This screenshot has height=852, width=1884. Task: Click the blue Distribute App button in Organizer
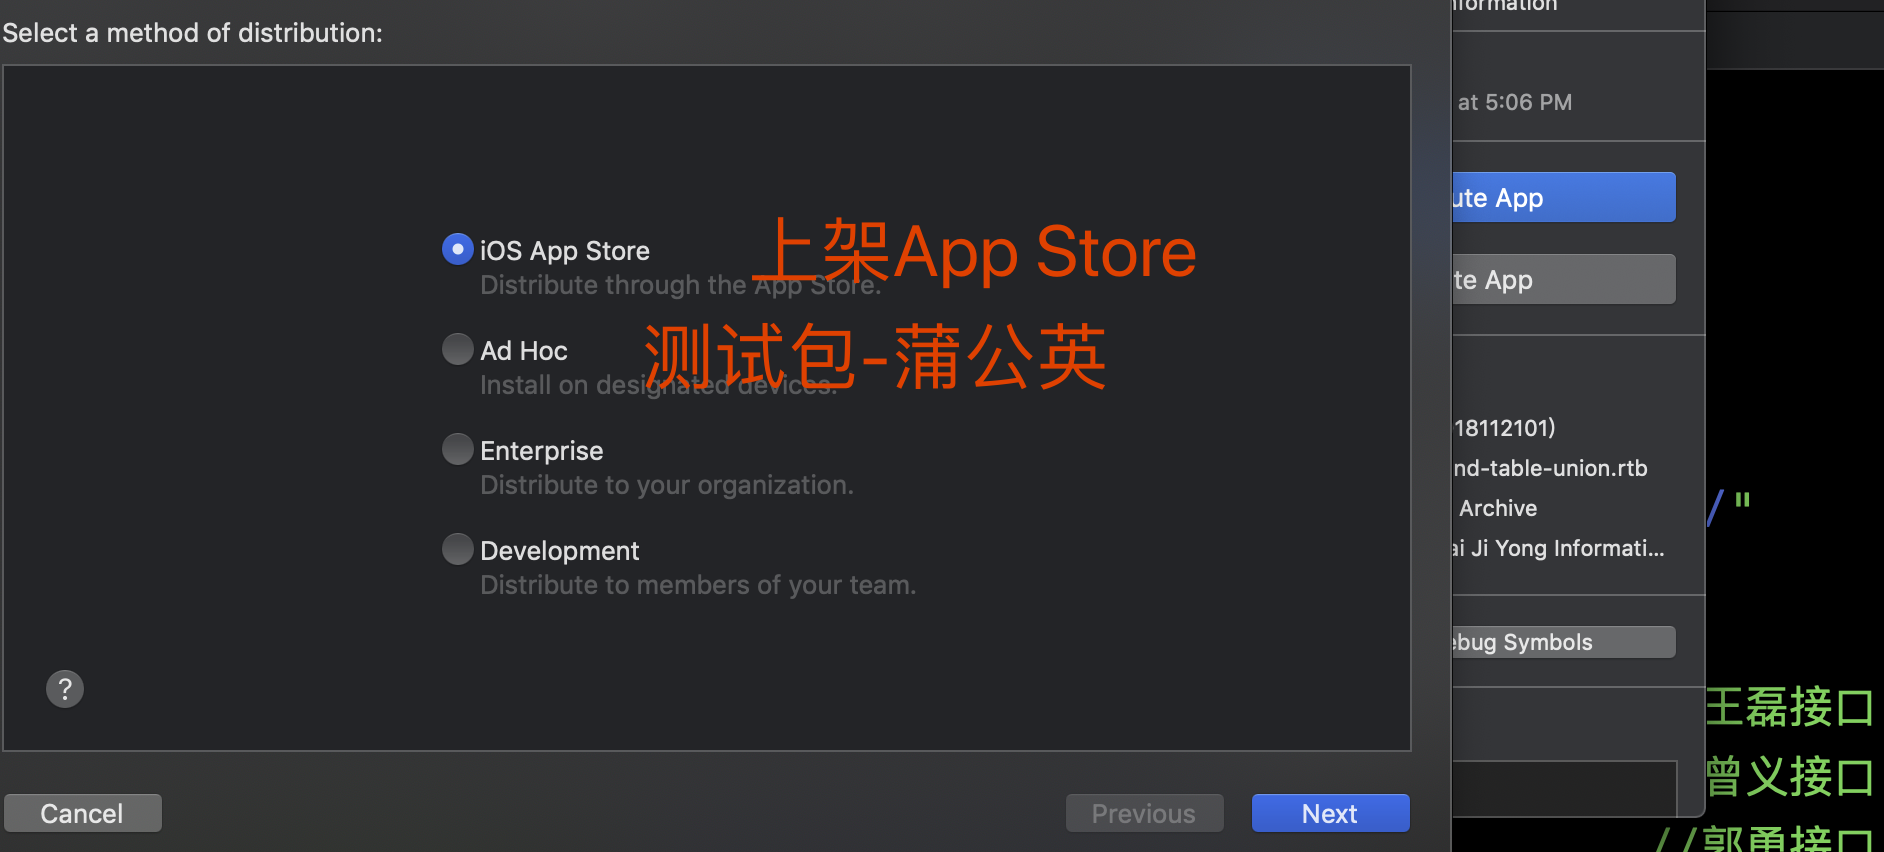pos(1564,197)
